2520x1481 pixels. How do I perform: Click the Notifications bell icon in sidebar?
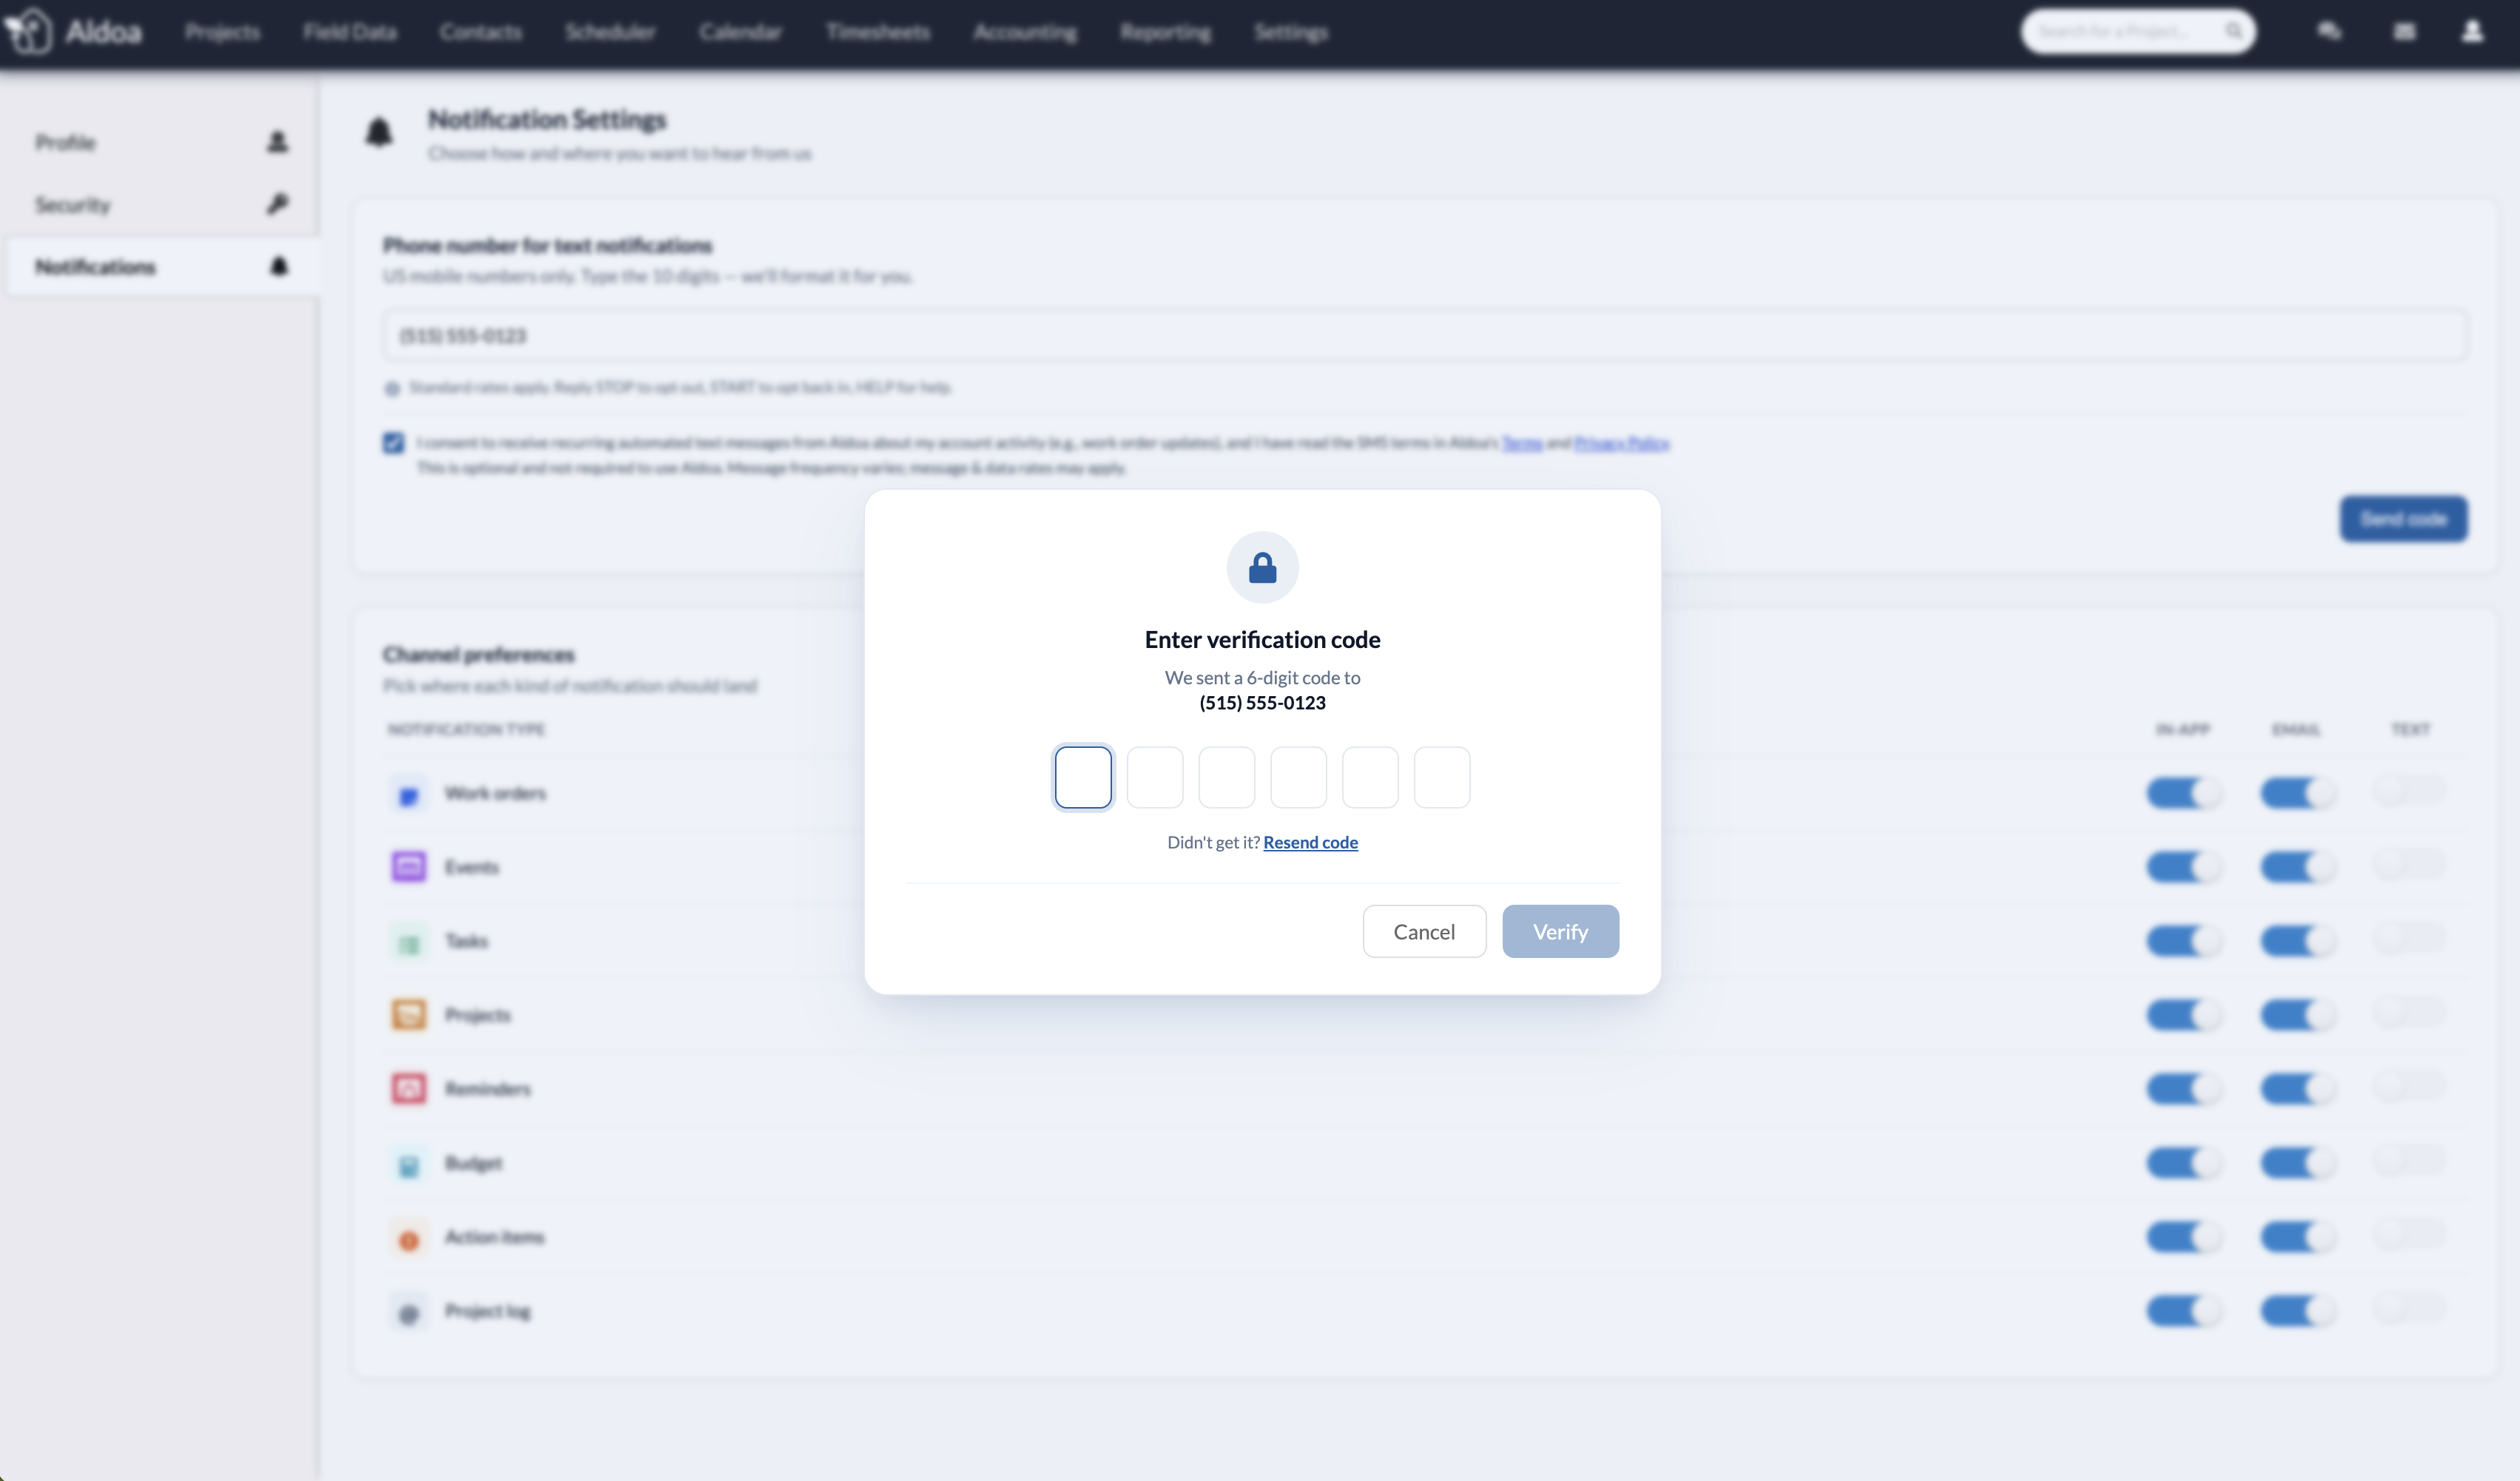tap(279, 266)
